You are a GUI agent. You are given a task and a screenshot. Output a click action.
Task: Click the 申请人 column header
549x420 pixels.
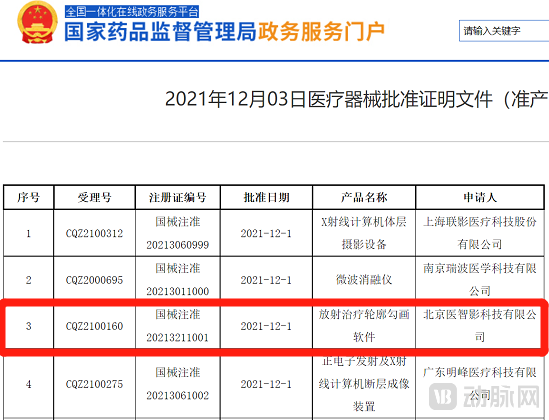(480, 198)
